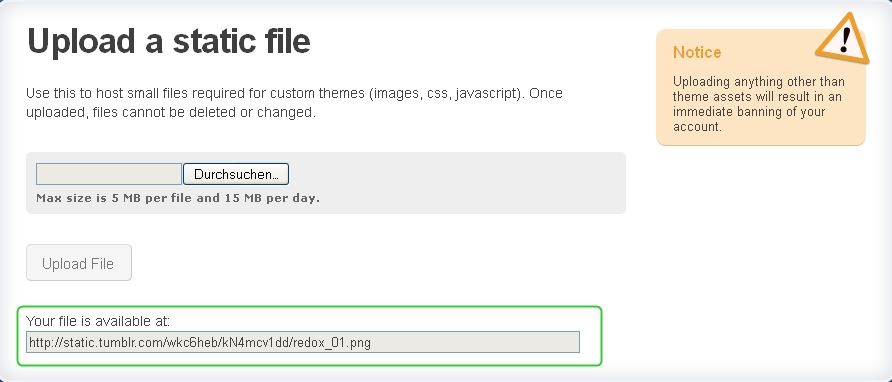Click "immediate banning of your" notice line
This screenshot has height=382, width=892.
749,112
